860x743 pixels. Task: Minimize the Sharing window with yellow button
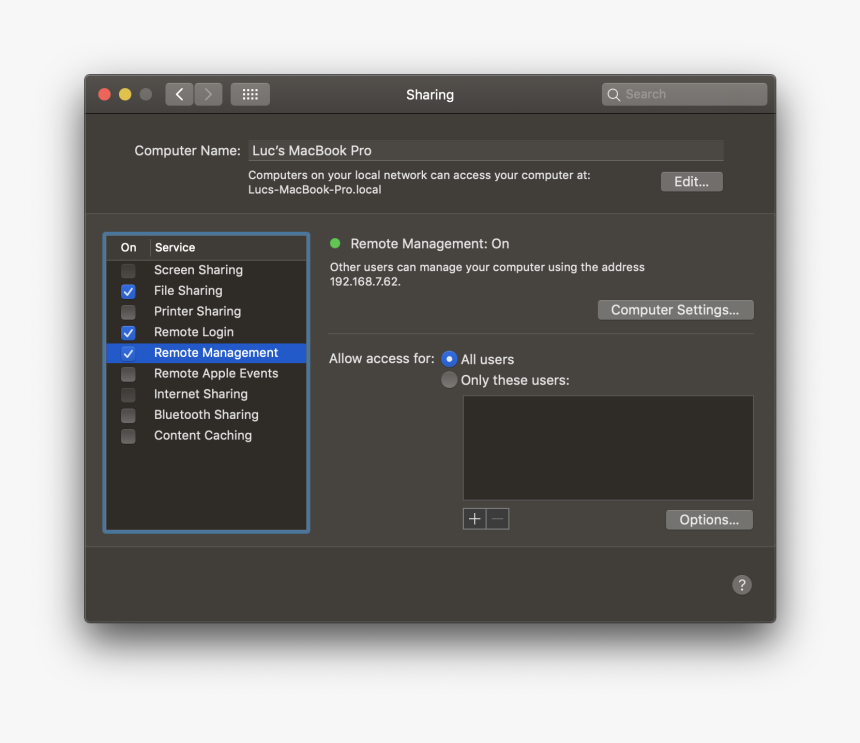[125, 94]
